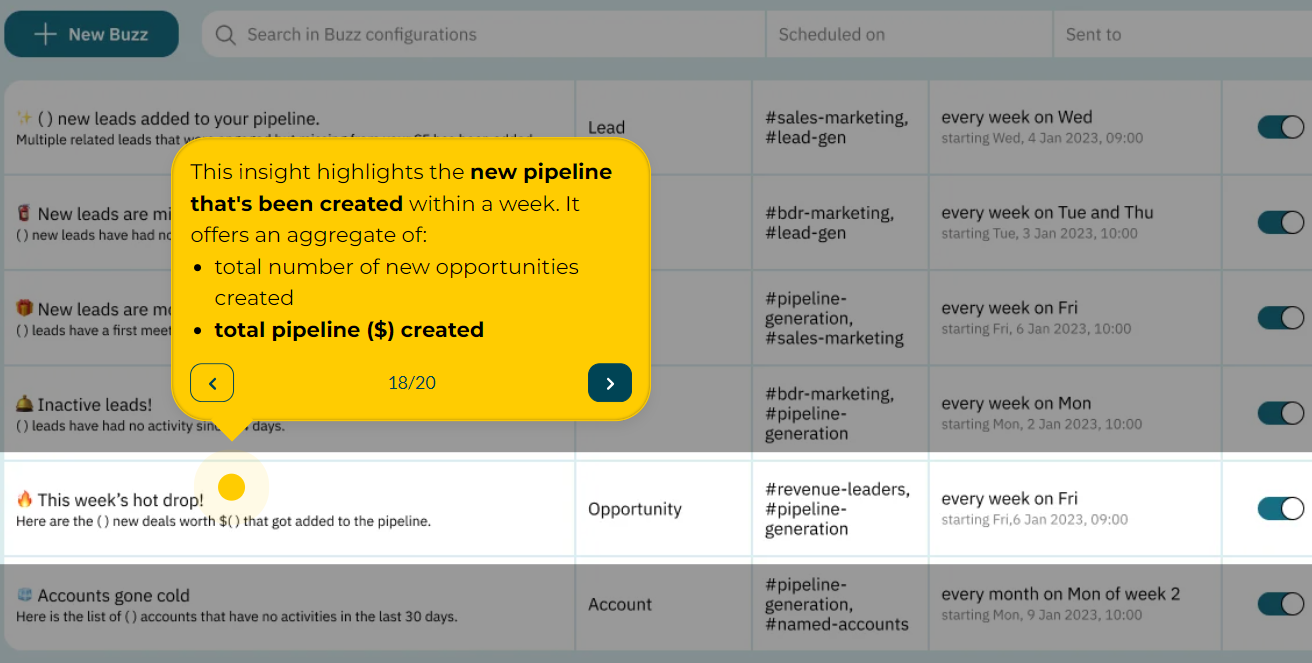Click the ice icon beside Accounts gone cold
This screenshot has width=1312, height=663.
coord(24,595)
